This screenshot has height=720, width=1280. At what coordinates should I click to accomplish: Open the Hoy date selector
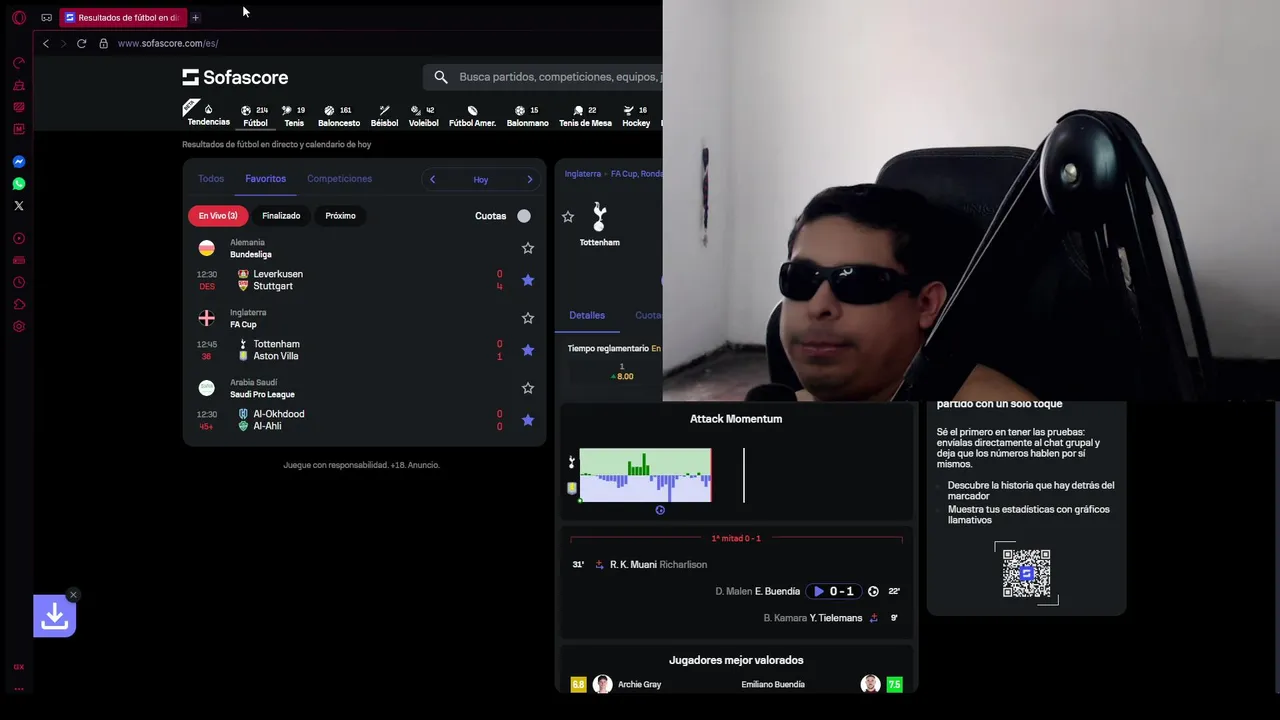(x=481, y=180)
